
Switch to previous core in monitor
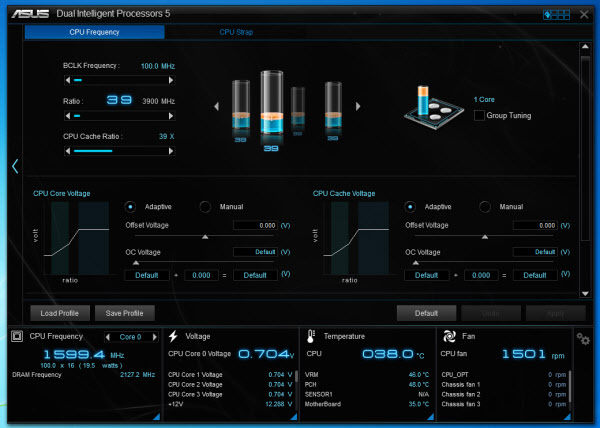point(108,337)
